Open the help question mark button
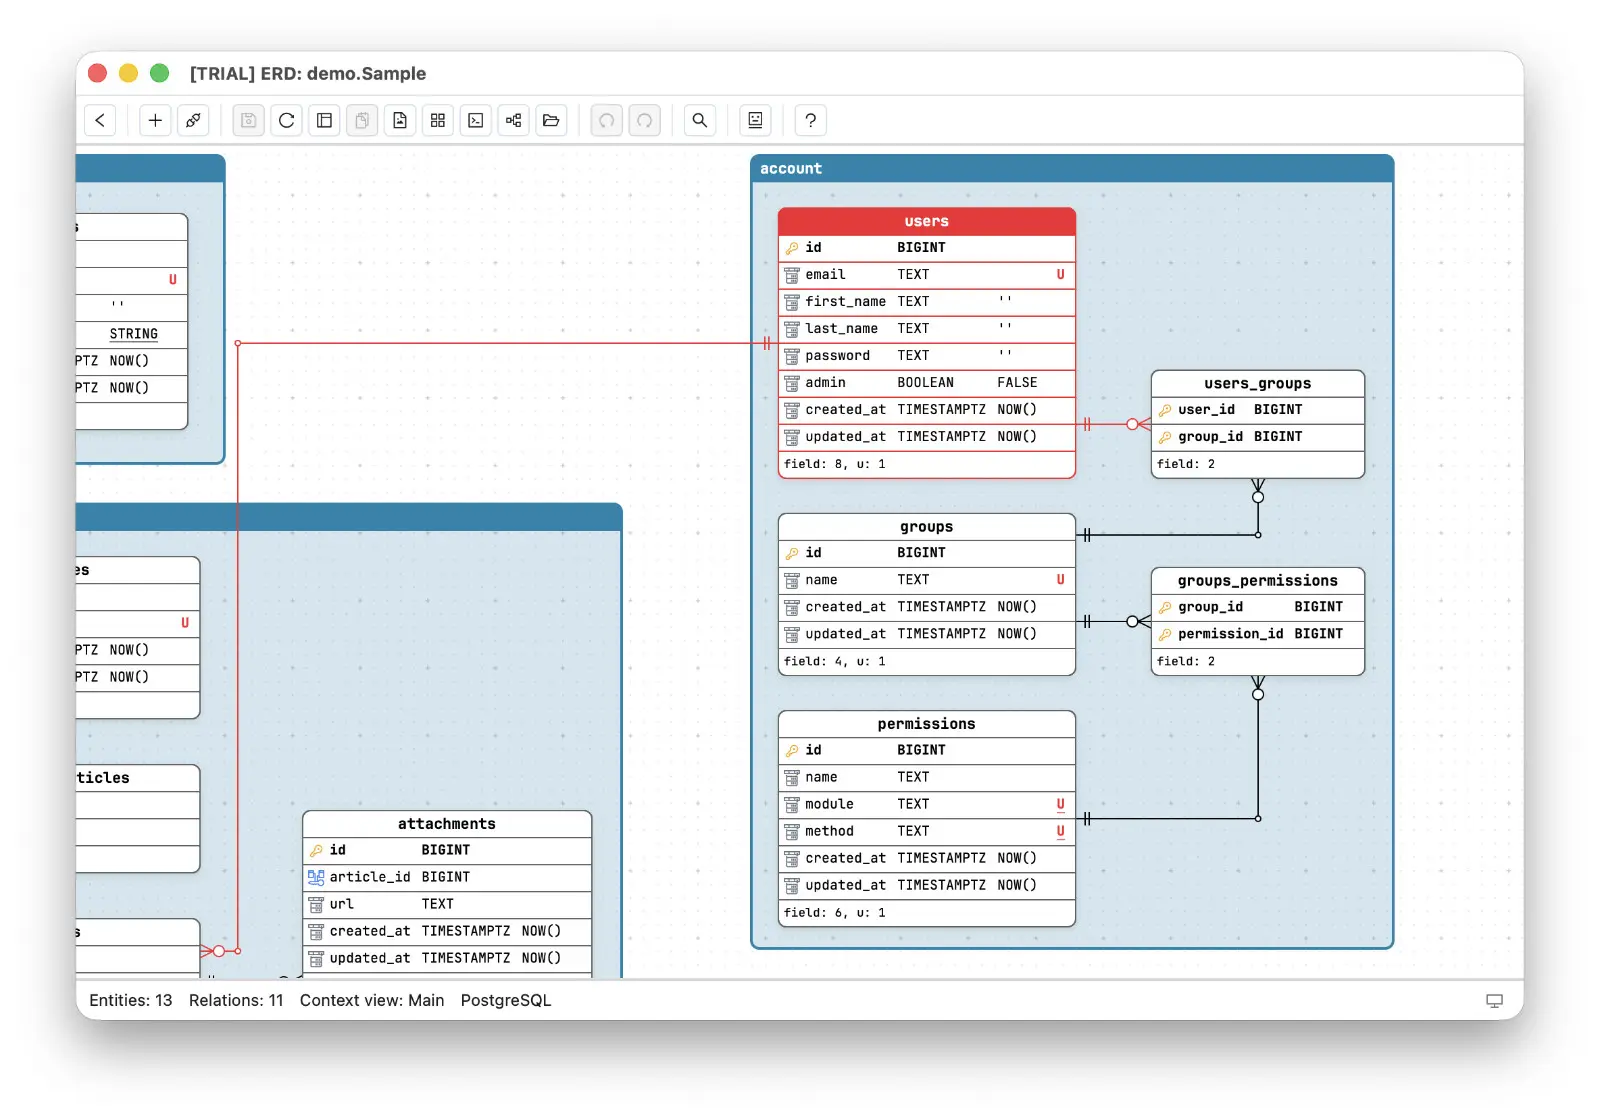Screen dimensions: 1600x1120 [811, 120]
